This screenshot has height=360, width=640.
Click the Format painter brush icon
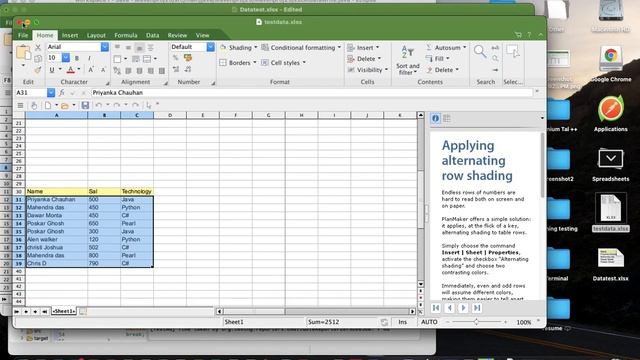[38, 70]
